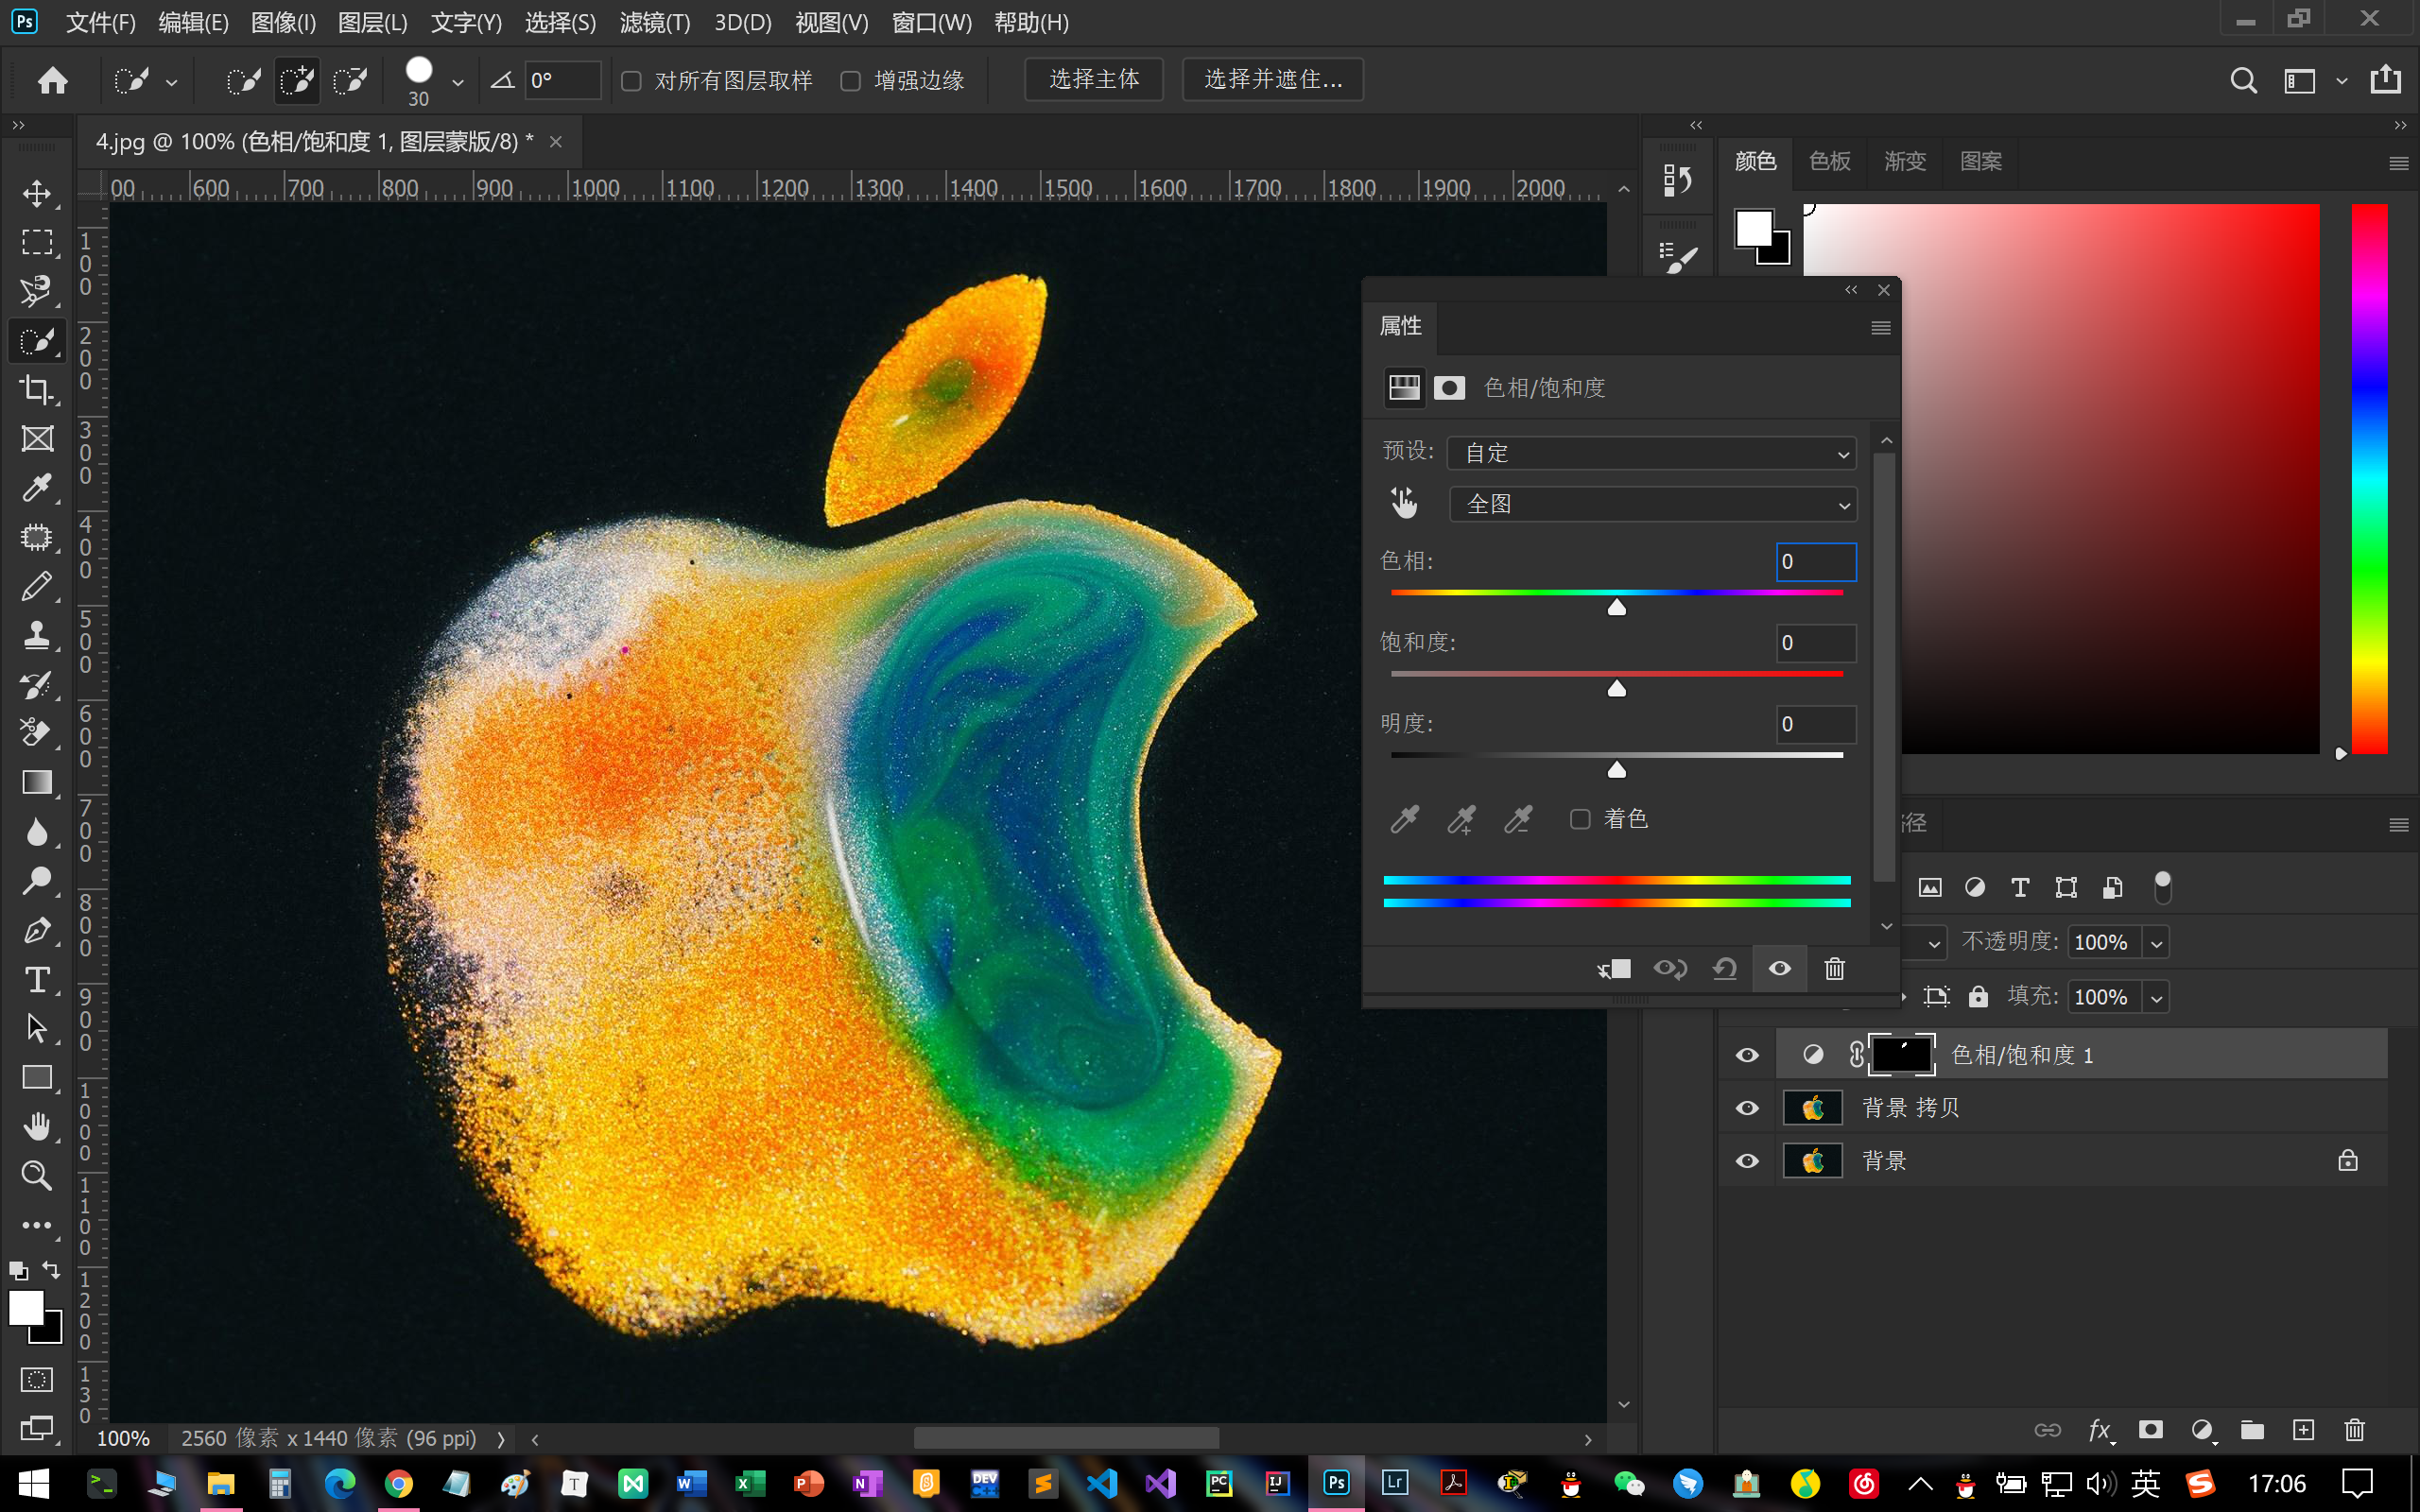Viewport: 2420px width, 1512px height.
Task: Select the Zoom tool in toolbar
Action: coord(37,1175)
